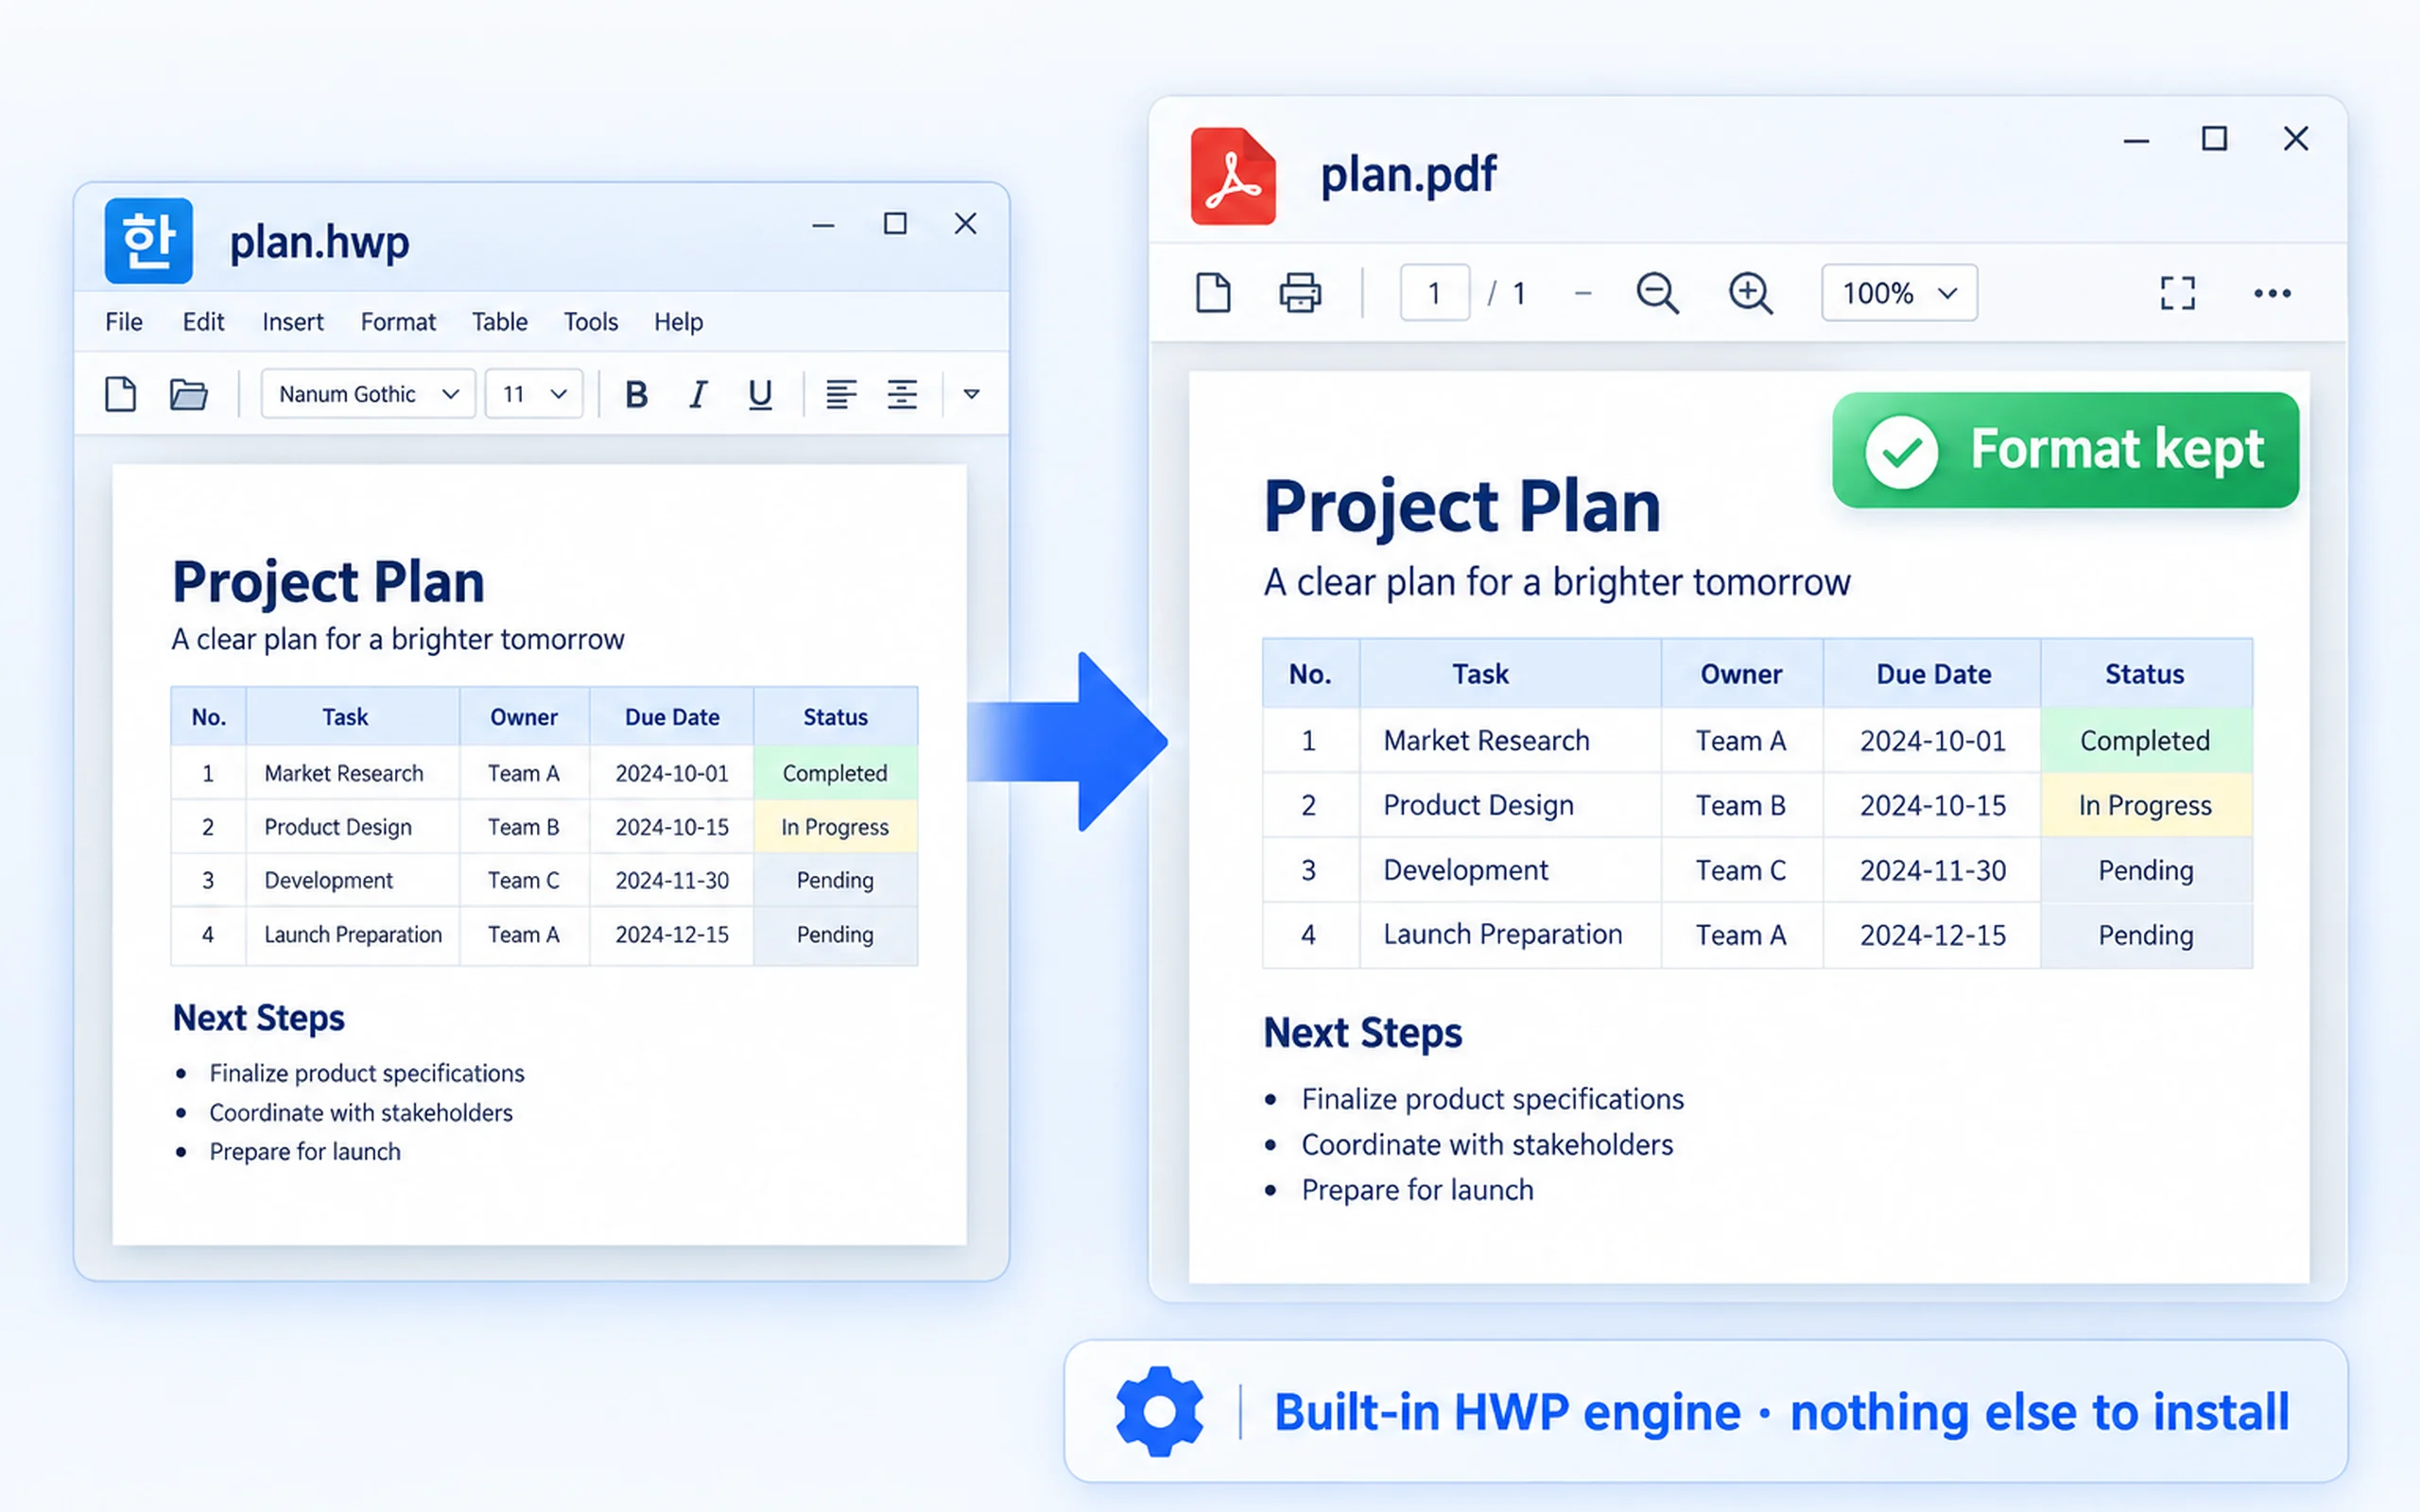Click the Launch Preparation cell in plan.pdf table
The image size is (2420, 1512).
1510,935
